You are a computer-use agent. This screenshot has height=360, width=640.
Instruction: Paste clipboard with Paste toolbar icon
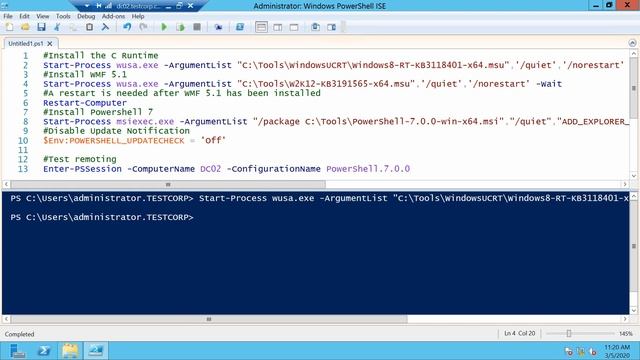point(89,27)
